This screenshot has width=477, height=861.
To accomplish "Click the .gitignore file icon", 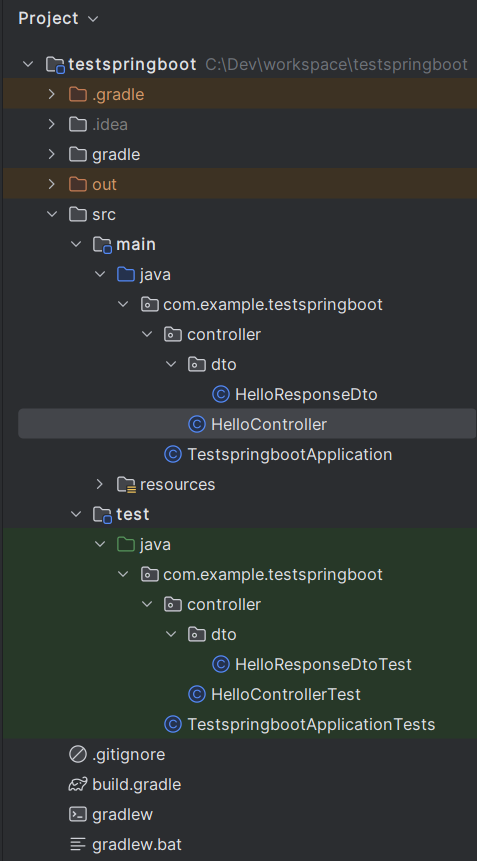I will (78, 754).
